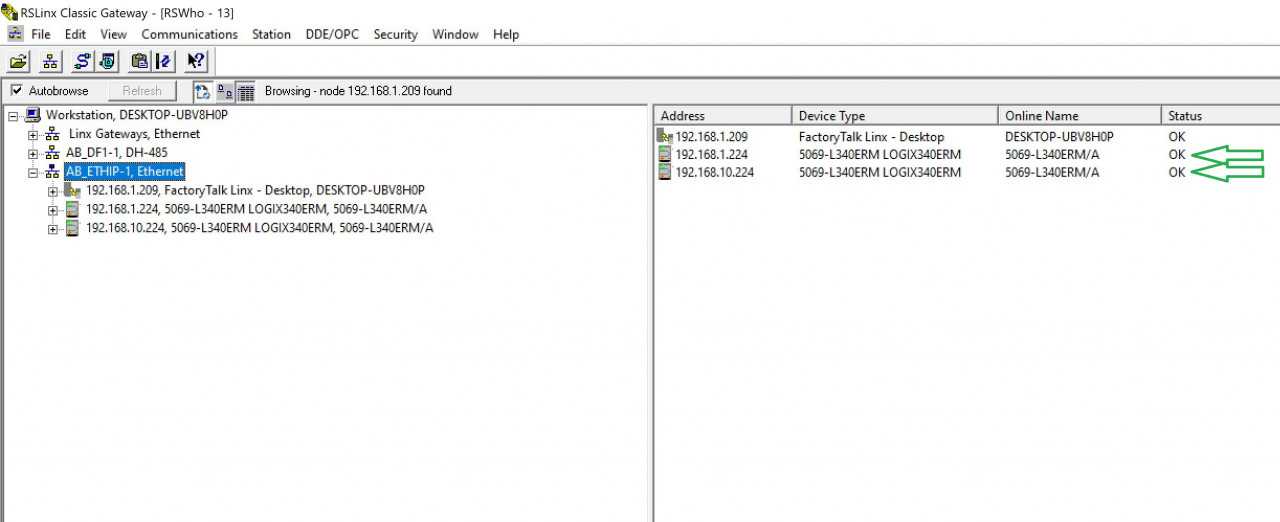Open the Communications menu
1280x522 pixels.
pyautogui.click(x=189, y=34)
